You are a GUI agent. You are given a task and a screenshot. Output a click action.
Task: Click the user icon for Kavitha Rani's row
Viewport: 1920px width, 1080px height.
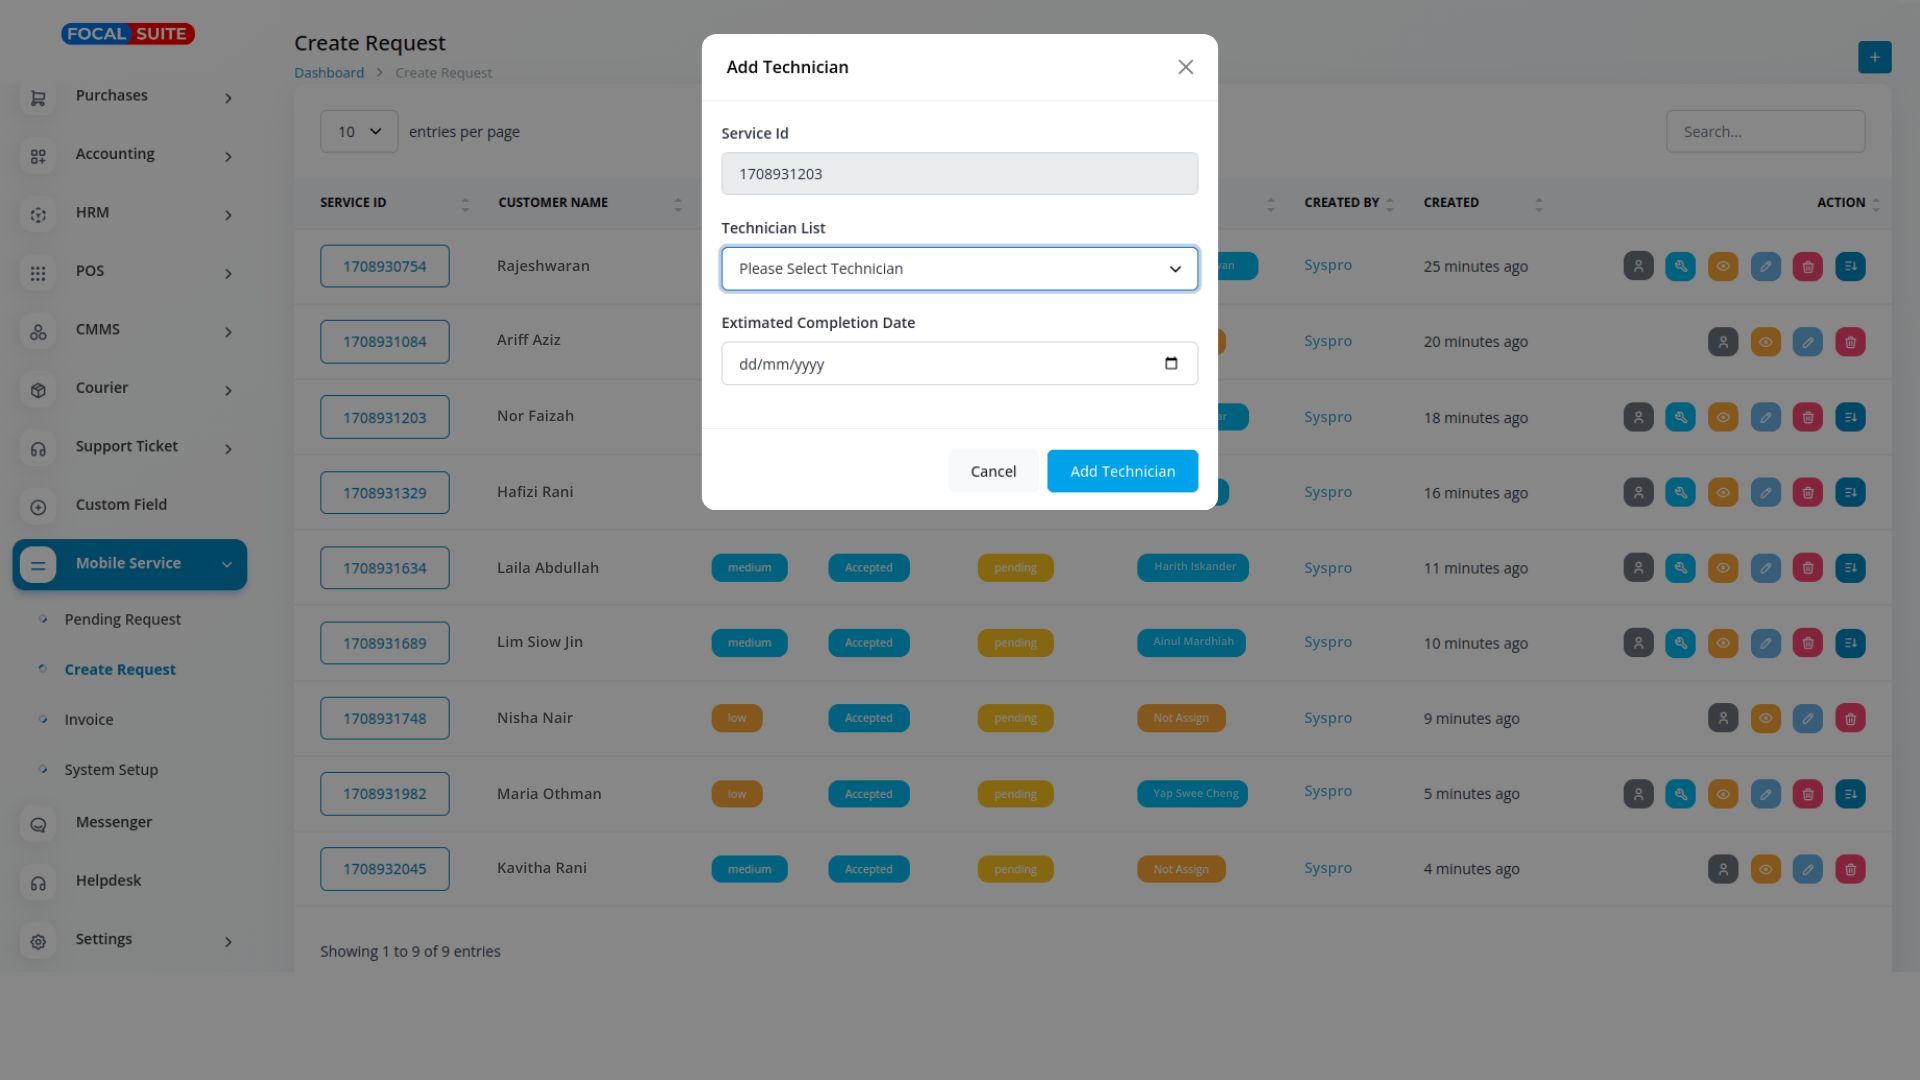pos(1722,869)
